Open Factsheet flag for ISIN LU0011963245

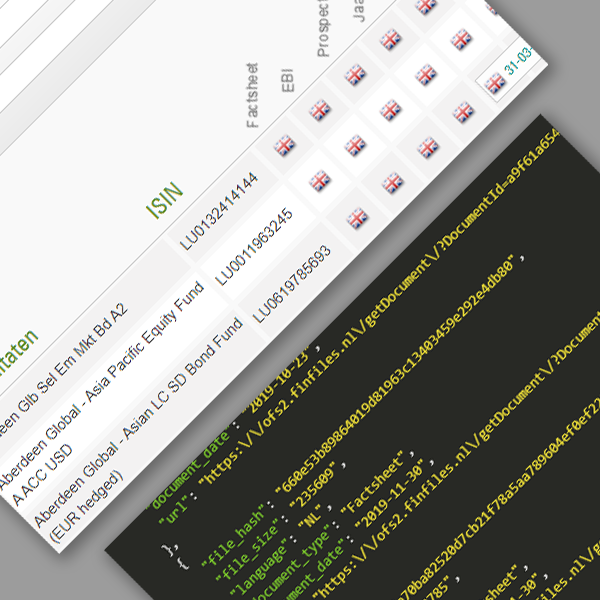(x=320, y=181)
